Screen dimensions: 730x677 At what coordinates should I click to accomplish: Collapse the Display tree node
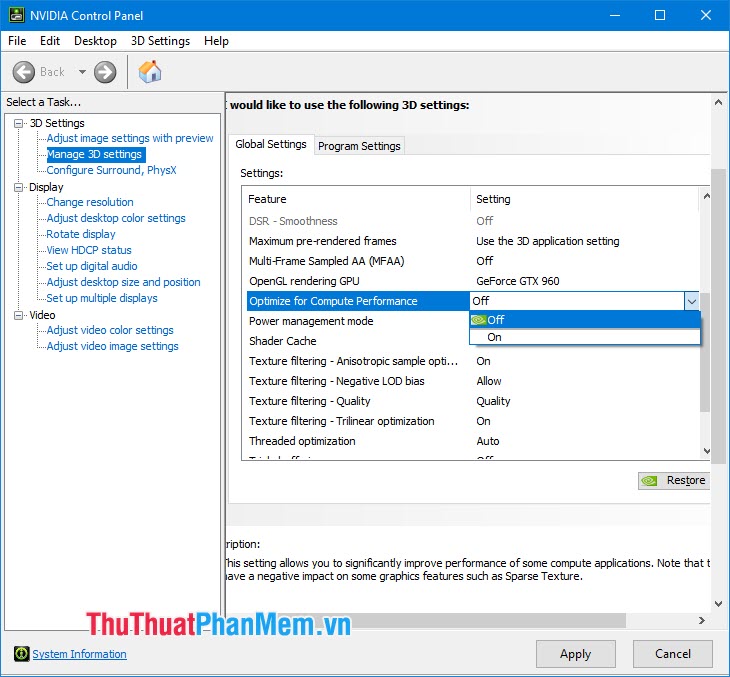coord(19,187)
